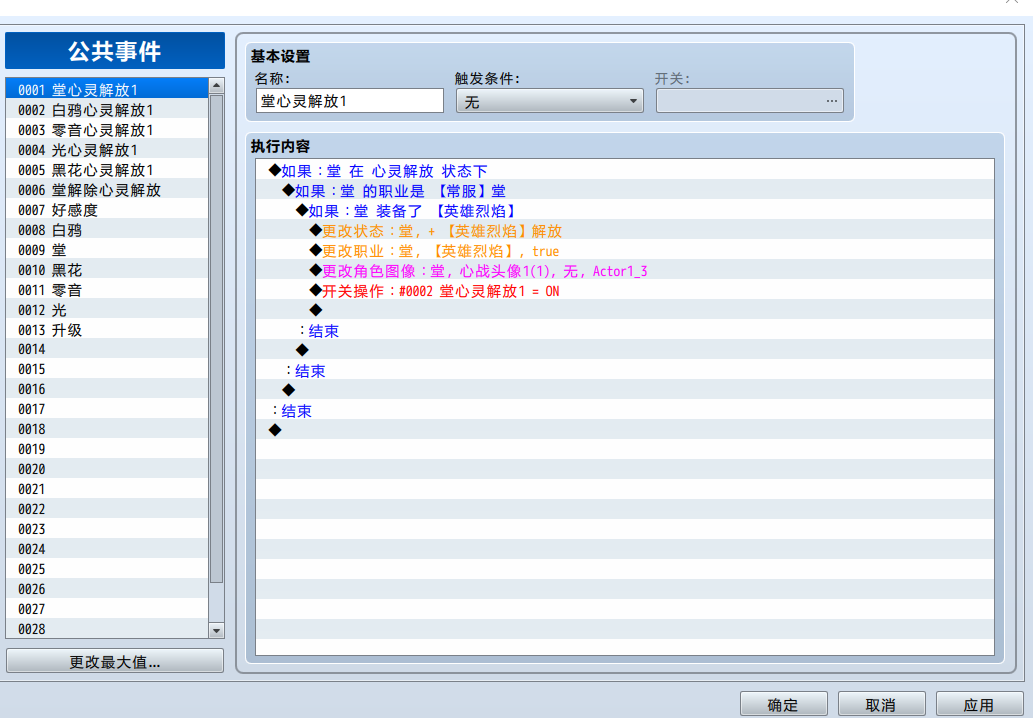1033x718 pixels.
Task: Open the 触发条件 dropdown set to 无
Action: (549, 101)
